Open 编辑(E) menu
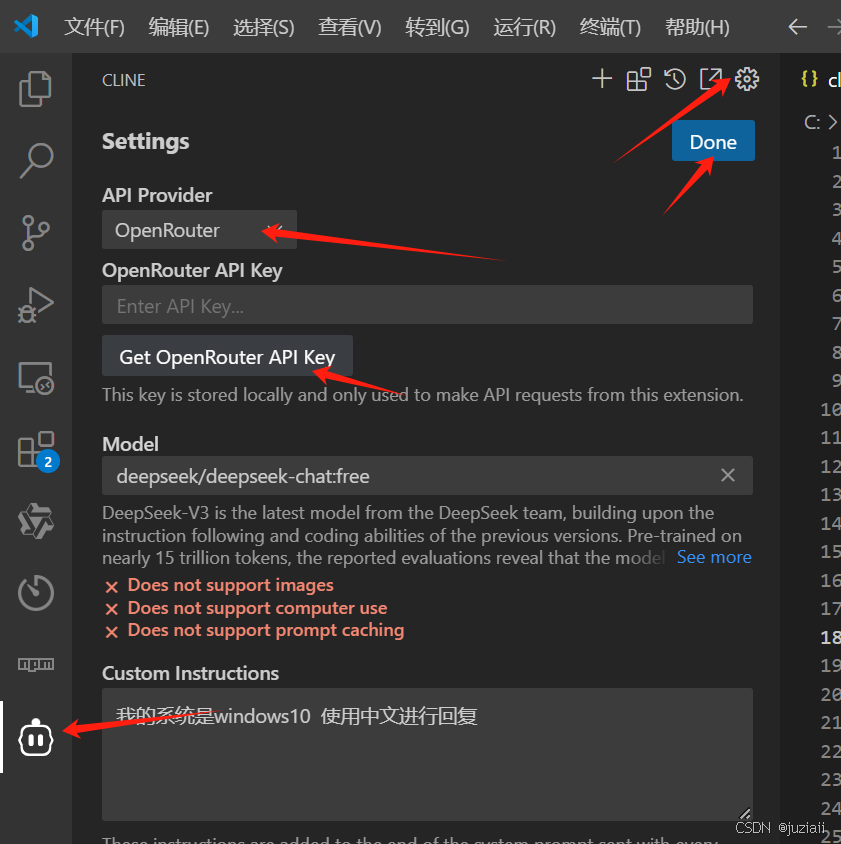Image resolution: width=841 pixels, height=844 pixels. (x=179, y=27)
